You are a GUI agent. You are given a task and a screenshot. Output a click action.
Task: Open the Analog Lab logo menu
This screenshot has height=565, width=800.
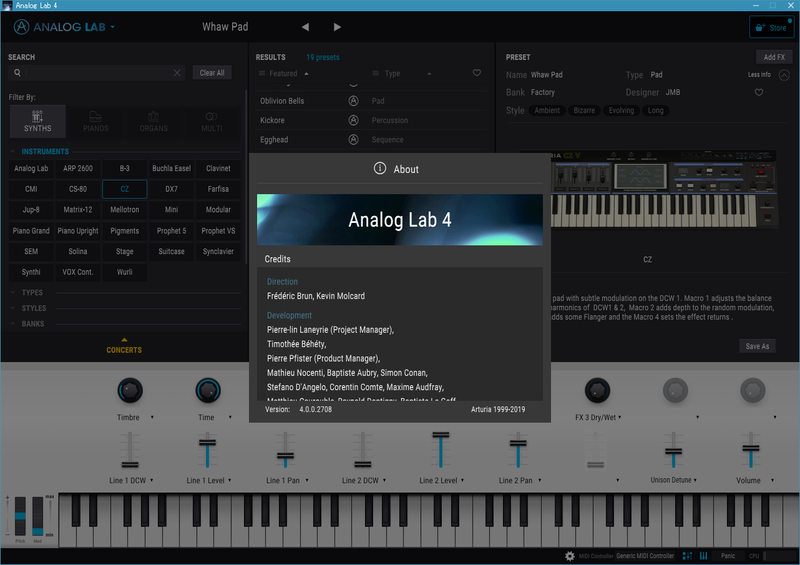pos(64,27)
